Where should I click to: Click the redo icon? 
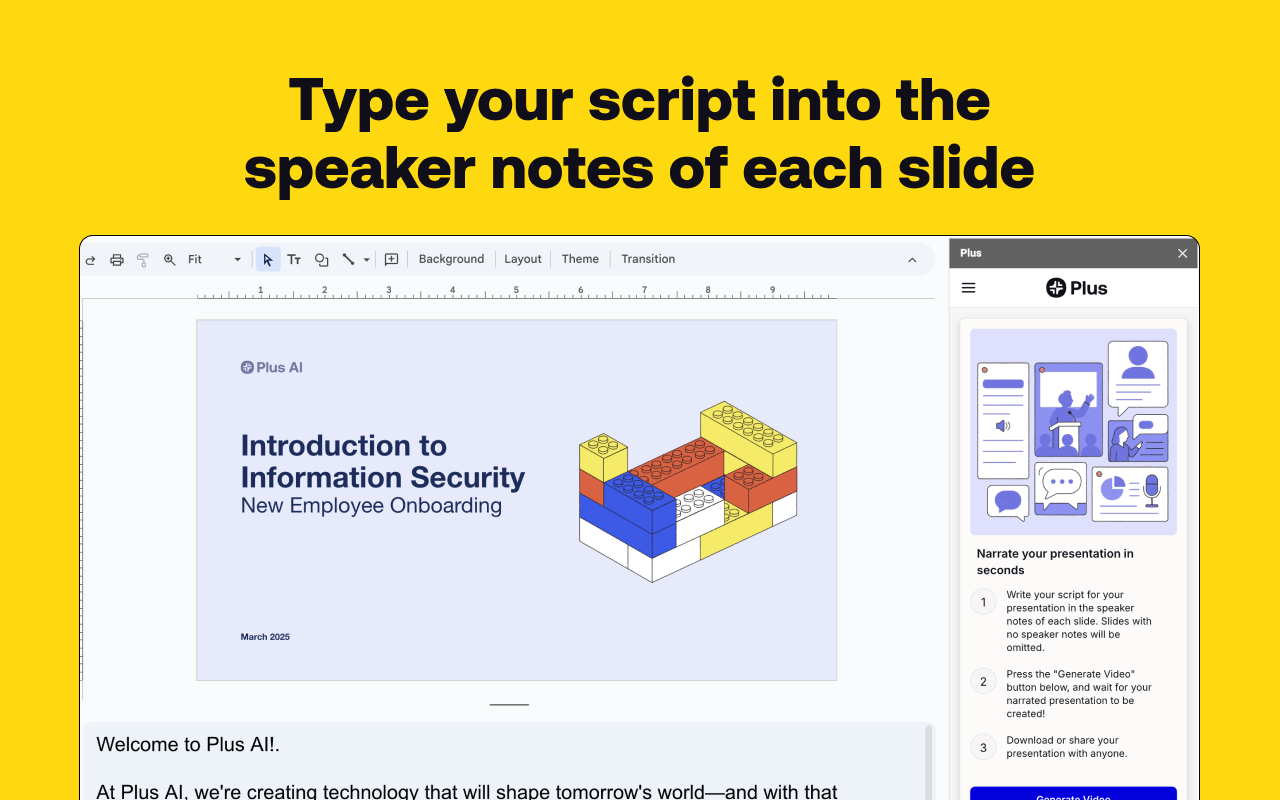[x=90, y=259]
